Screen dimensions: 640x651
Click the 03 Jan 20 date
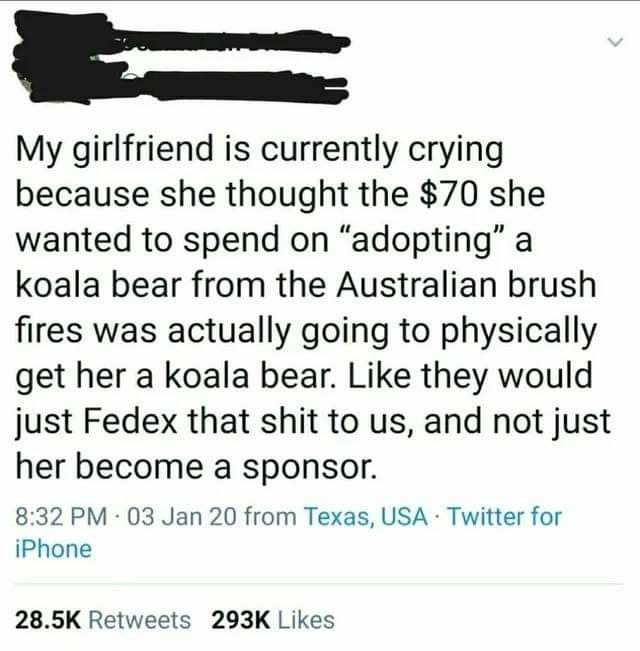(182, 517)
